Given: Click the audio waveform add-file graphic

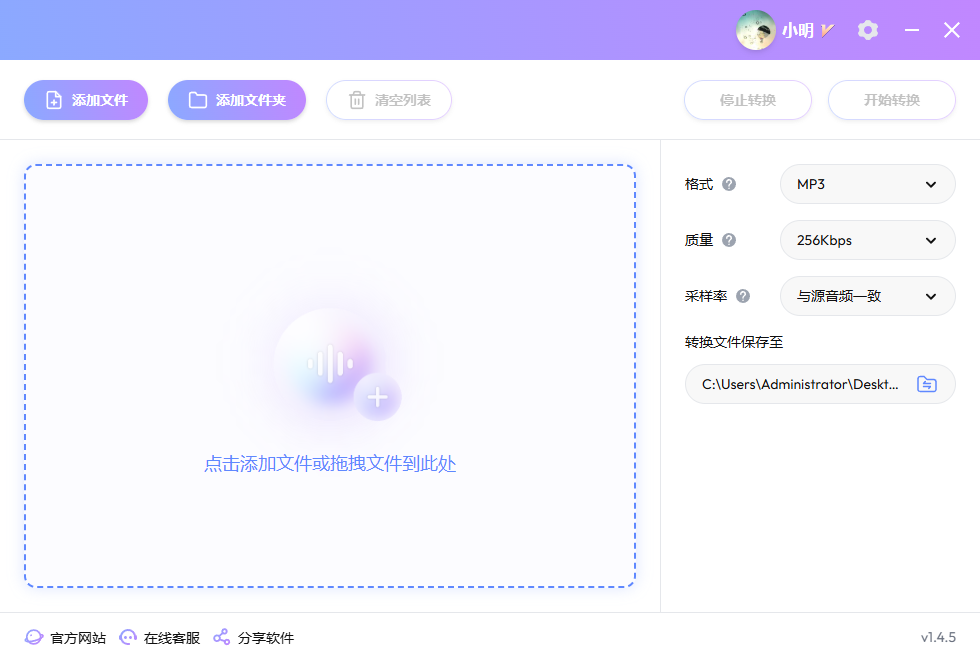Looking at the screenshot, I should pyautogui.click(x=330, y=363).
